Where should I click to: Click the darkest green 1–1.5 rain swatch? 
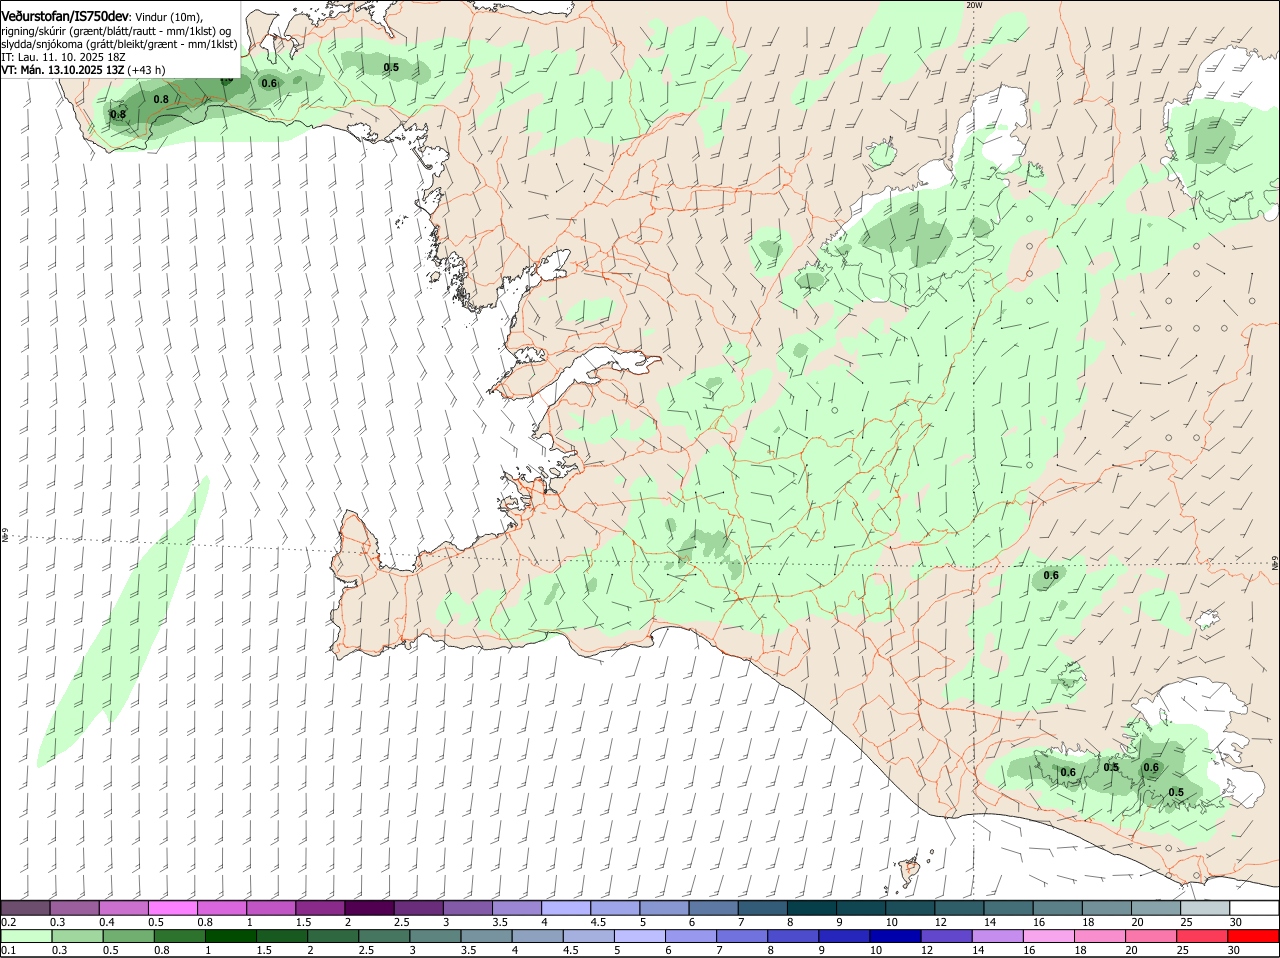point(231,936)
